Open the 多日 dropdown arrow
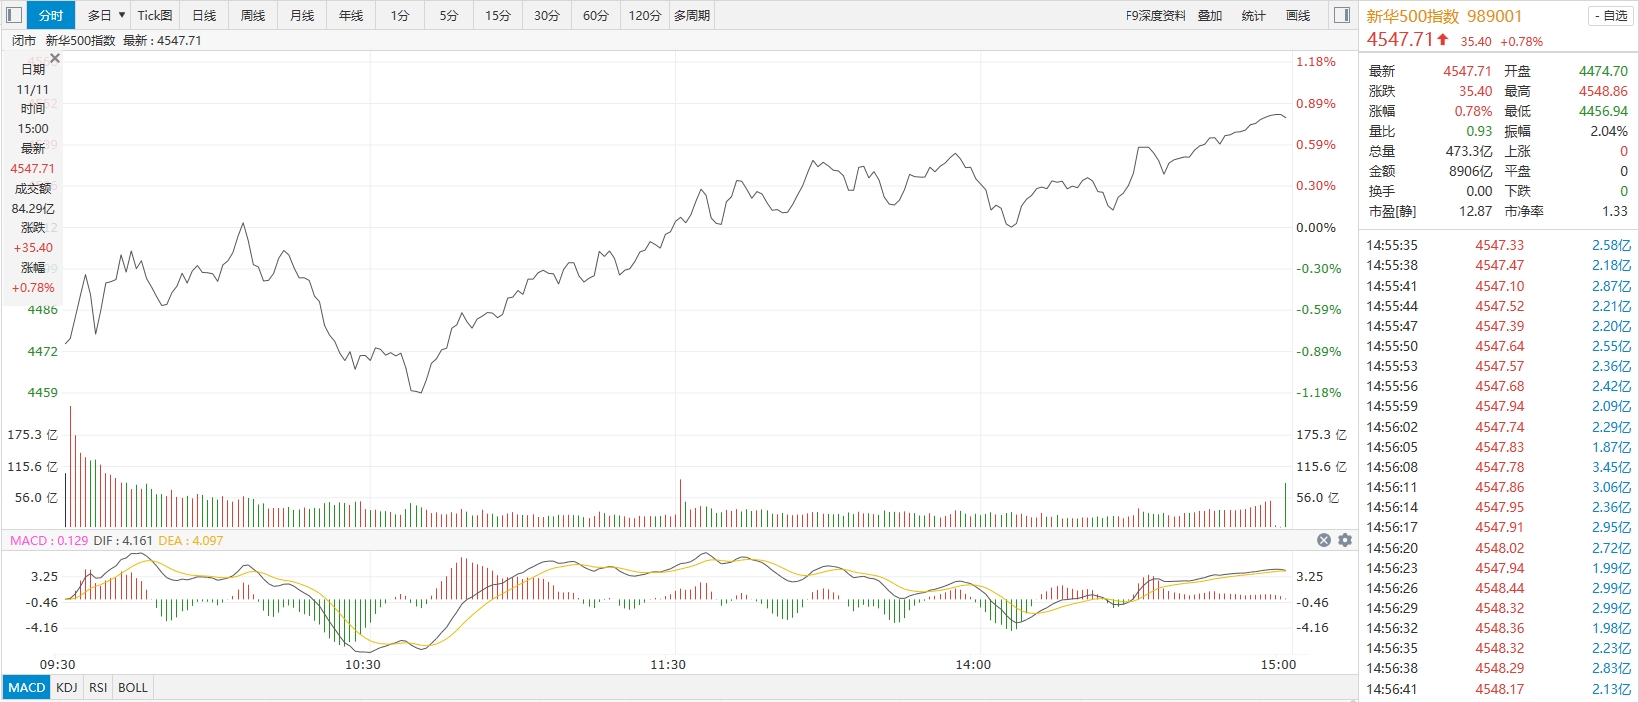Viewport: 1639px width, 702px height. click(x=122, y=15)
